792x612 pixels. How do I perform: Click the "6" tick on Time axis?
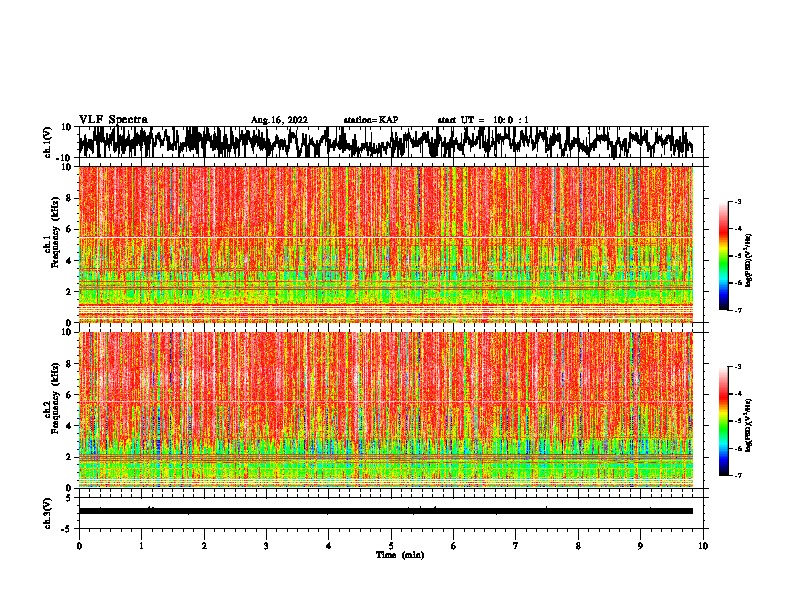454,546
